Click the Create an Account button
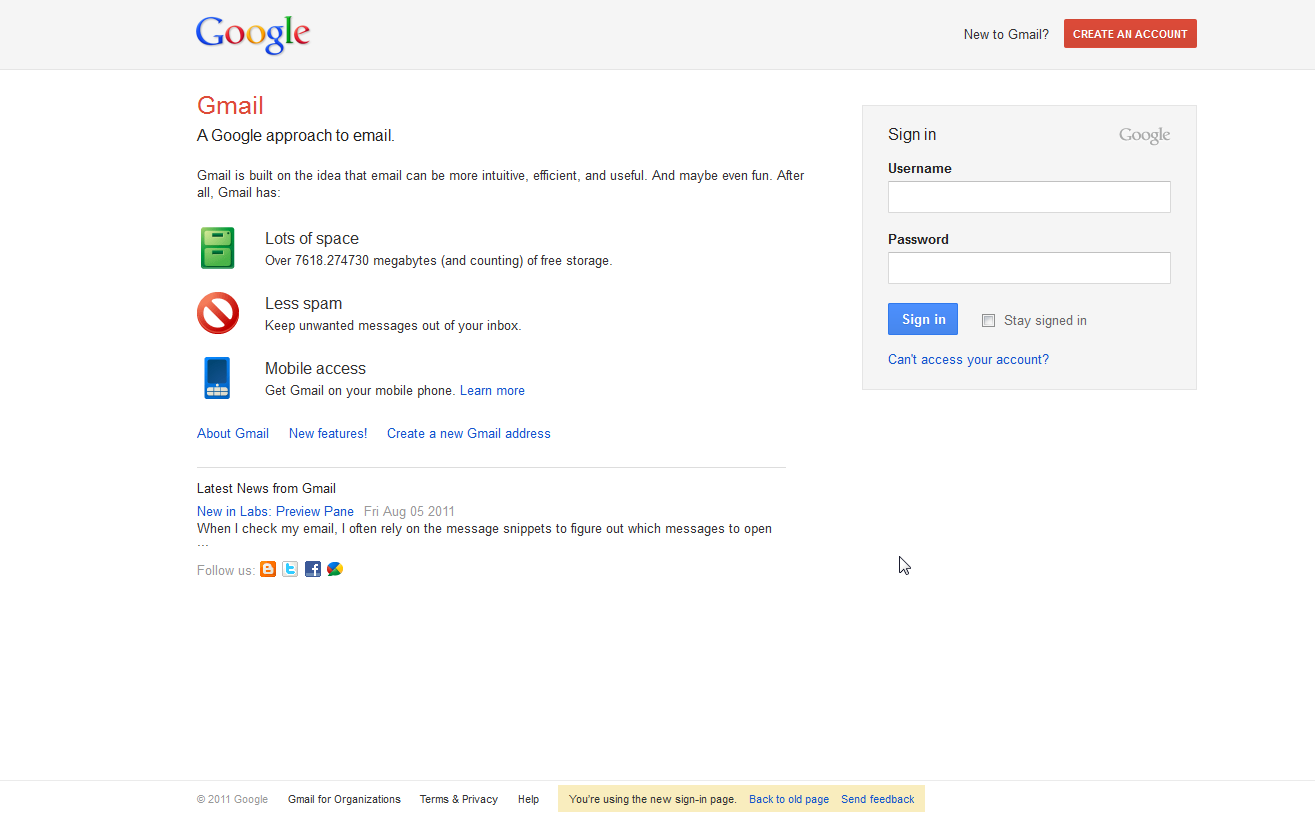This screenshot has height=815, width=1315. click(1130, 34)
